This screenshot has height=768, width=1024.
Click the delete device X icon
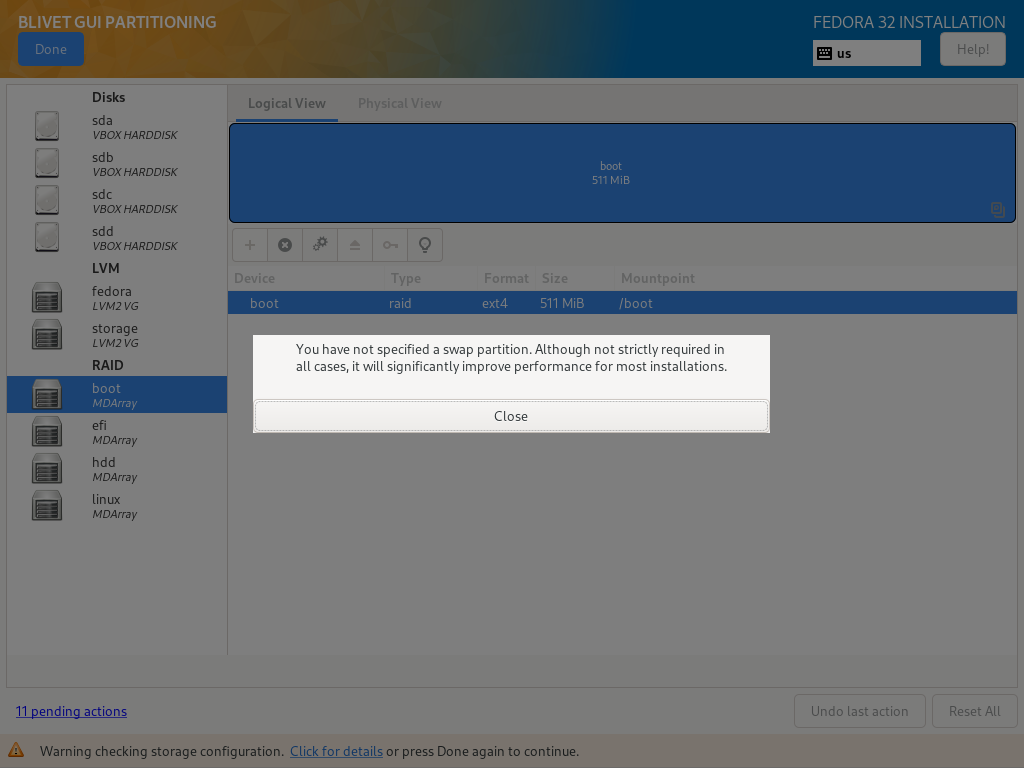(285, 245)
